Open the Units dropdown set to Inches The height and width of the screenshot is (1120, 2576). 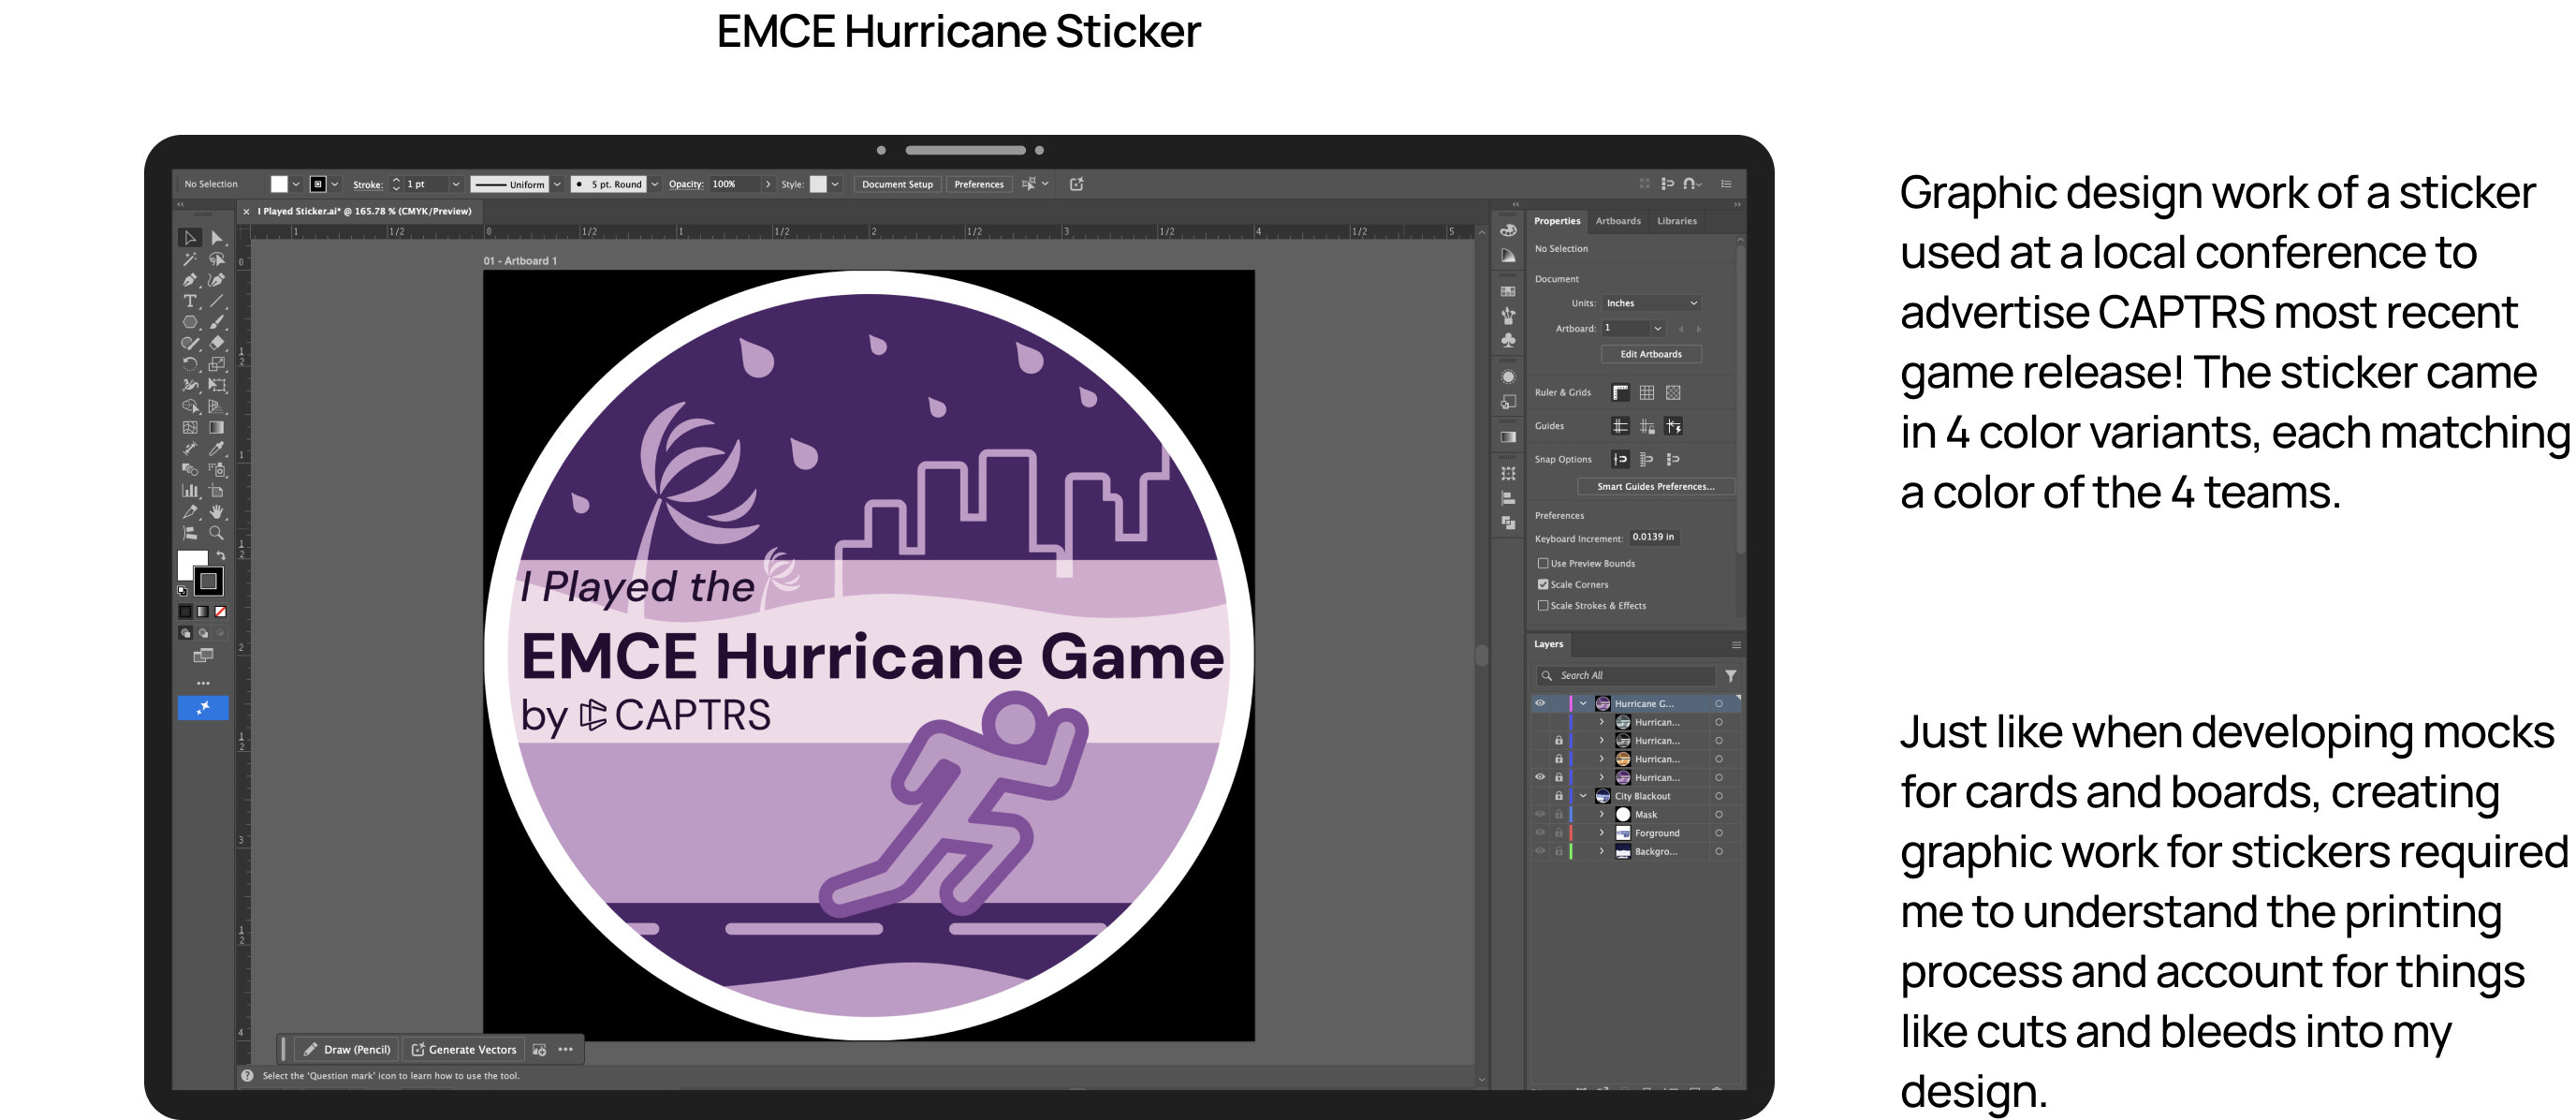[1650, 303]
